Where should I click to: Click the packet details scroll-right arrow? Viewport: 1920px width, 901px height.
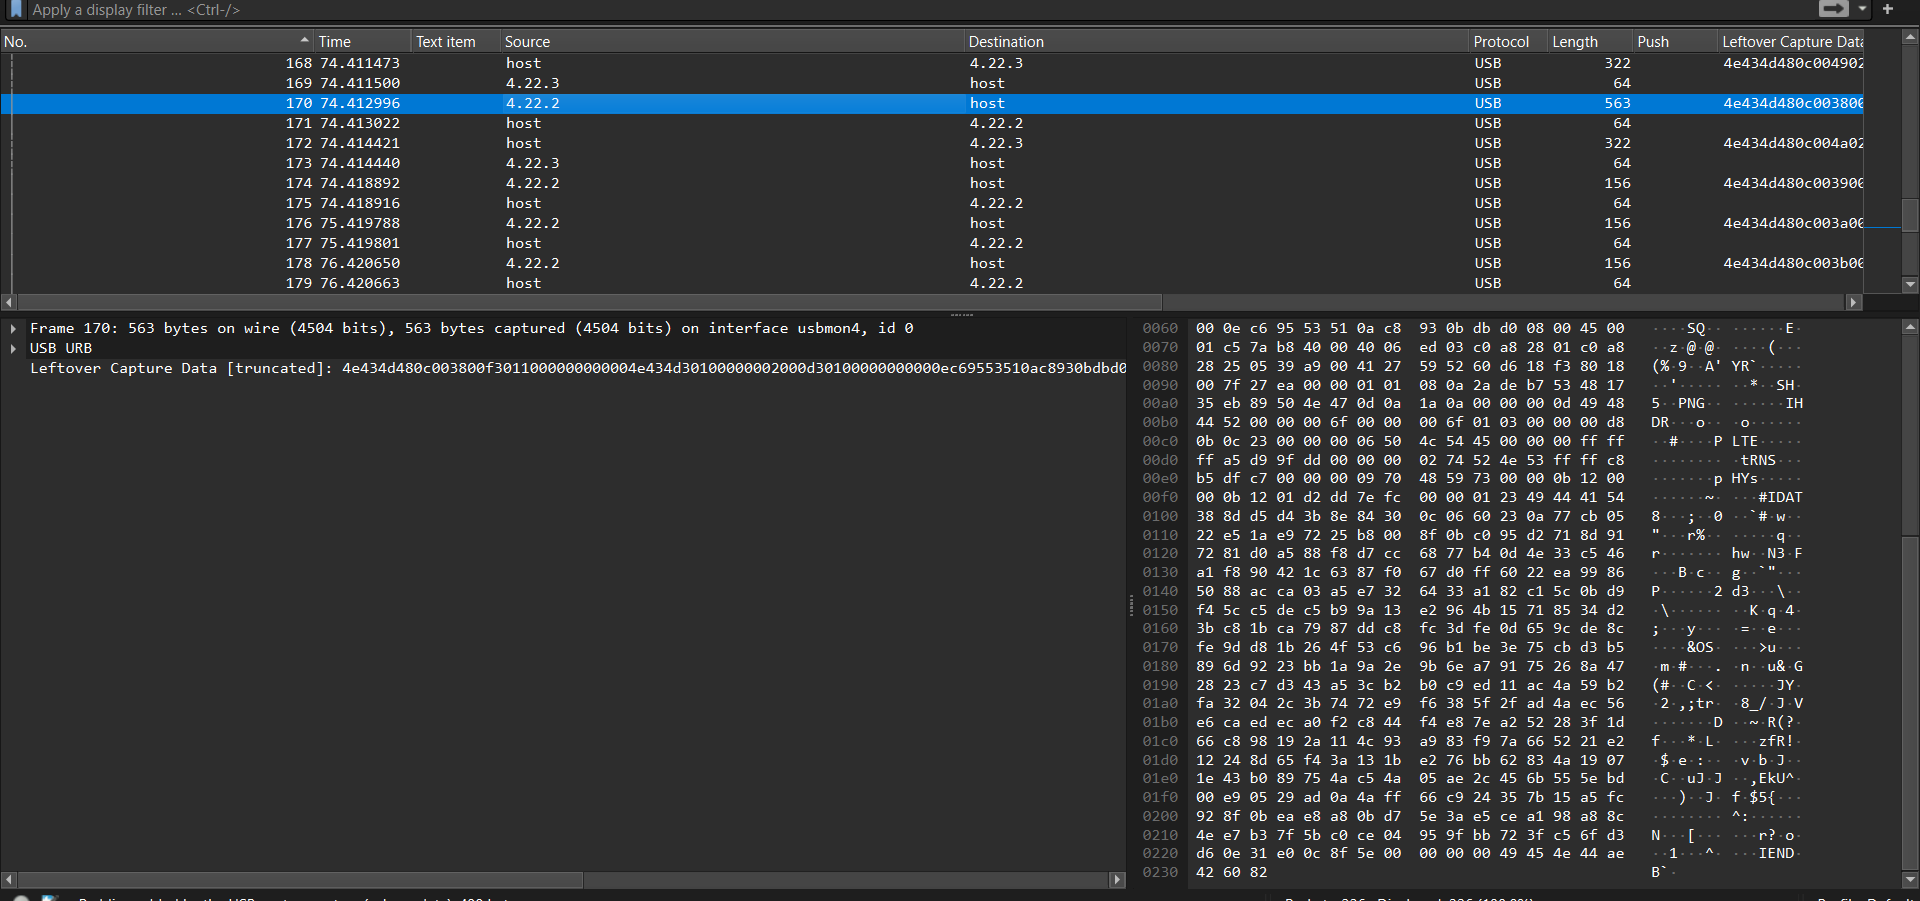(1118, 880)
